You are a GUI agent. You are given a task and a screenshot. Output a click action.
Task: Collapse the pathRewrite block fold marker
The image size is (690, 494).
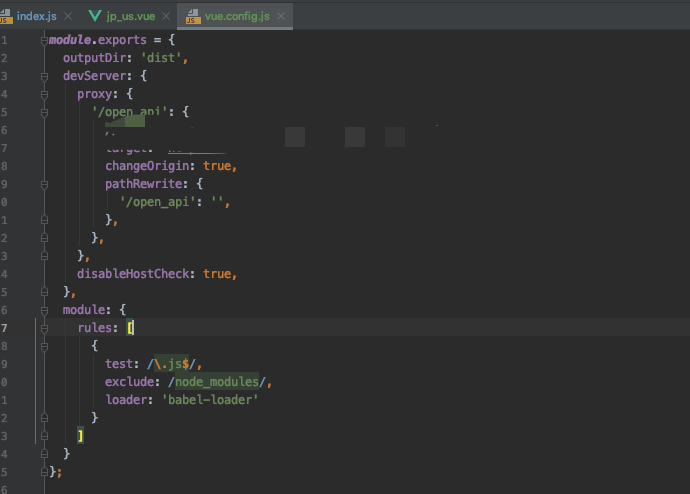click(44, 185)
